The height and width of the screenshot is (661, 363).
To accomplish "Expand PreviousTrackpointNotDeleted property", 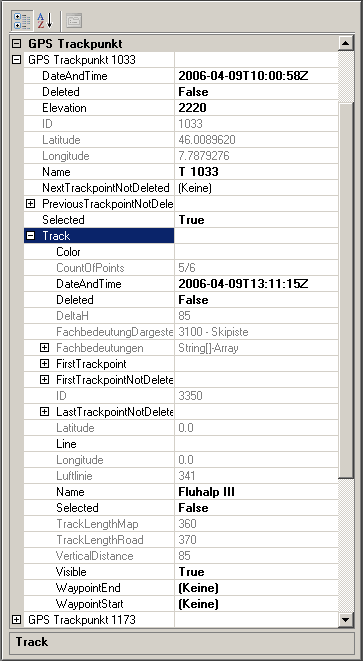I will pyautogui.click(x=30, y=204).
